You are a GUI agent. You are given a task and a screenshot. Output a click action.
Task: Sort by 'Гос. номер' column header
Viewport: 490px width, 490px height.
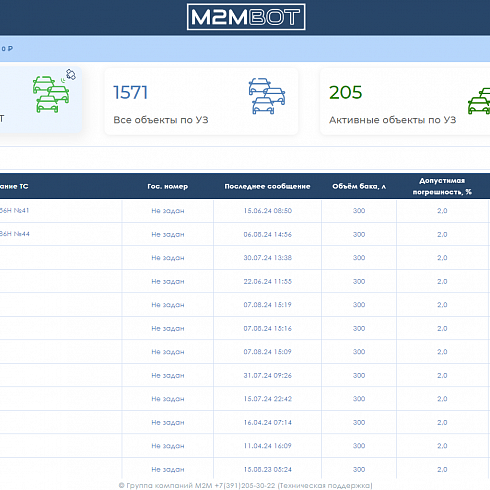point(168,186)
